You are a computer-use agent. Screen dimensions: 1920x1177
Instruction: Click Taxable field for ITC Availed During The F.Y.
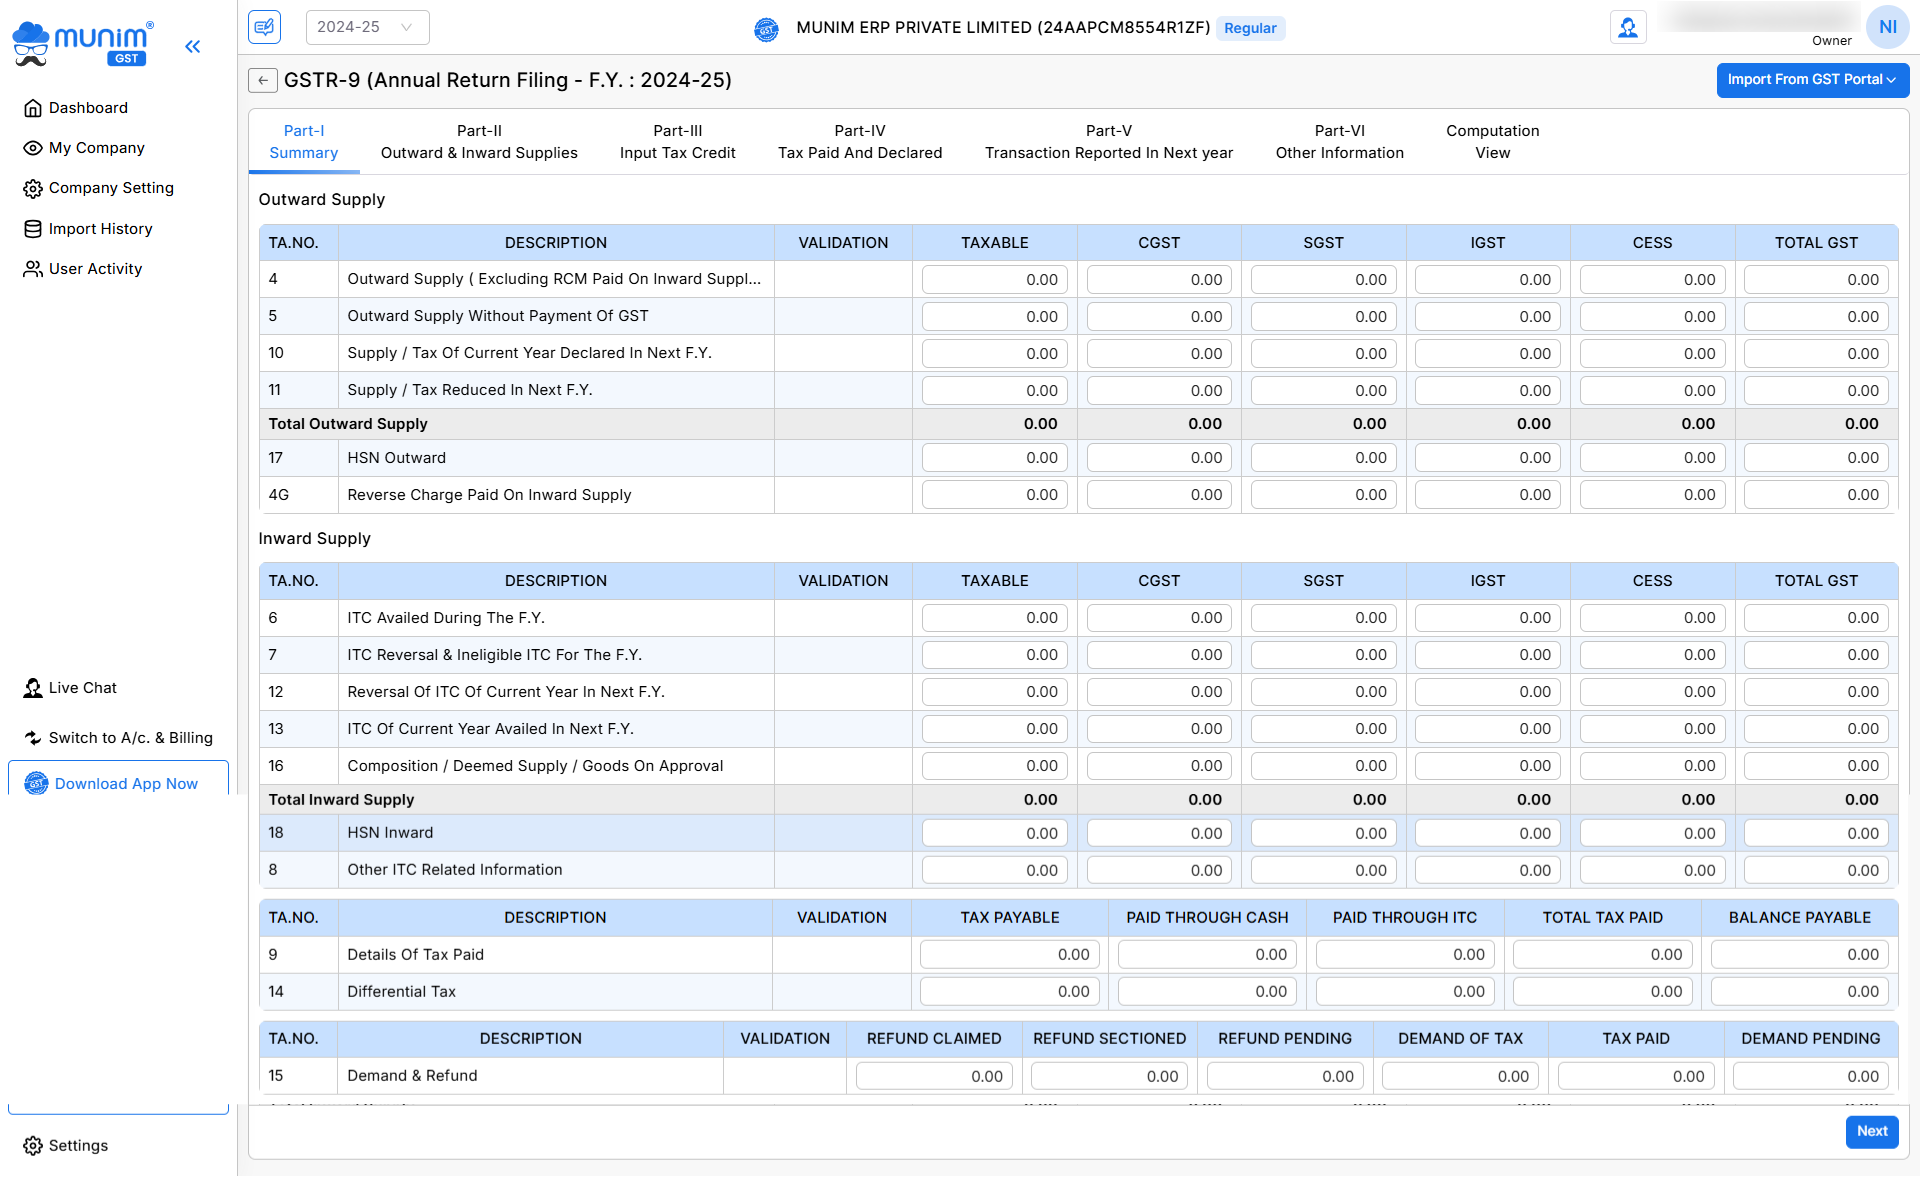[x=995, y=618]
